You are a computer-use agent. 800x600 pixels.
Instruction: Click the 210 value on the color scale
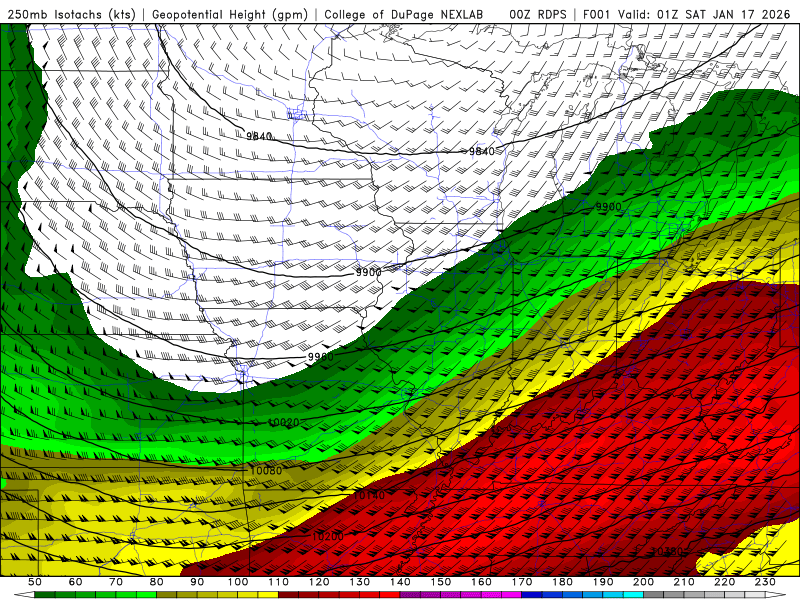684,582
